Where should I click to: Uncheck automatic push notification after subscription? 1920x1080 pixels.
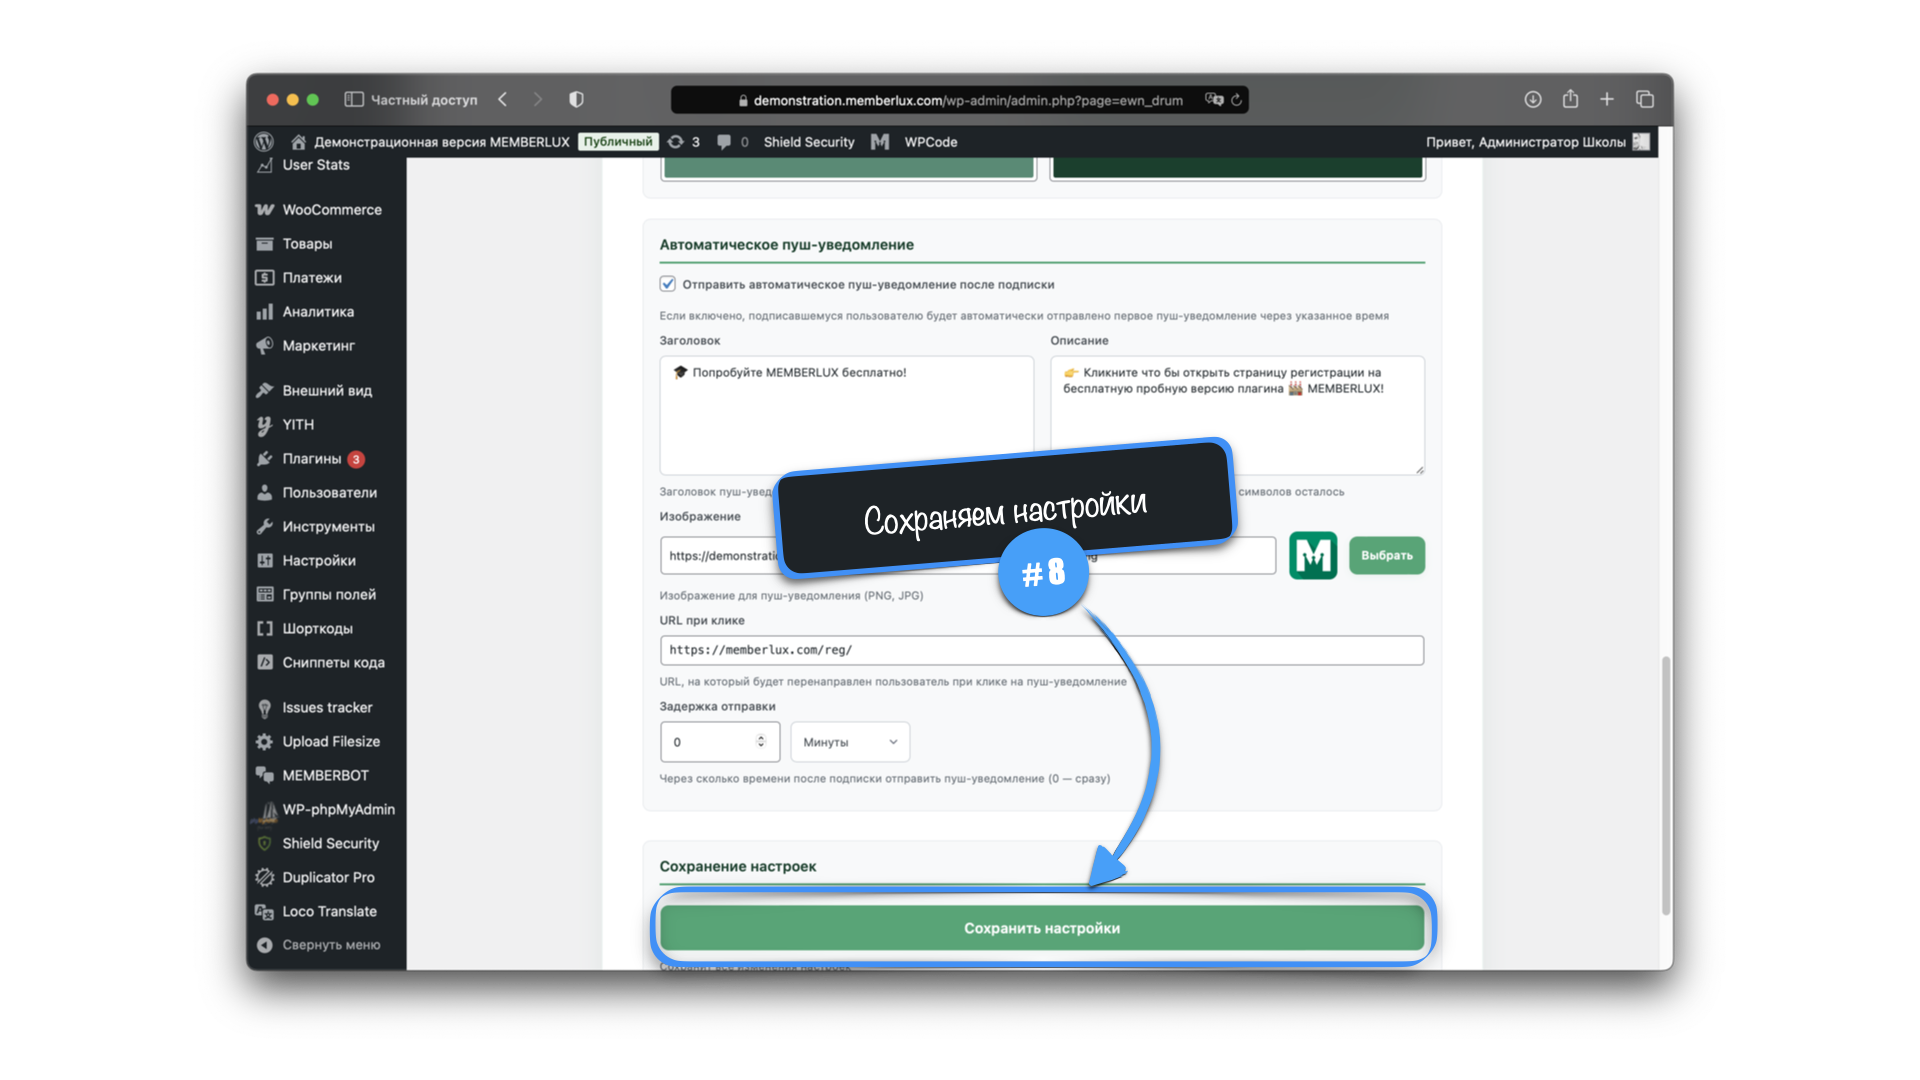pos(668,284)
